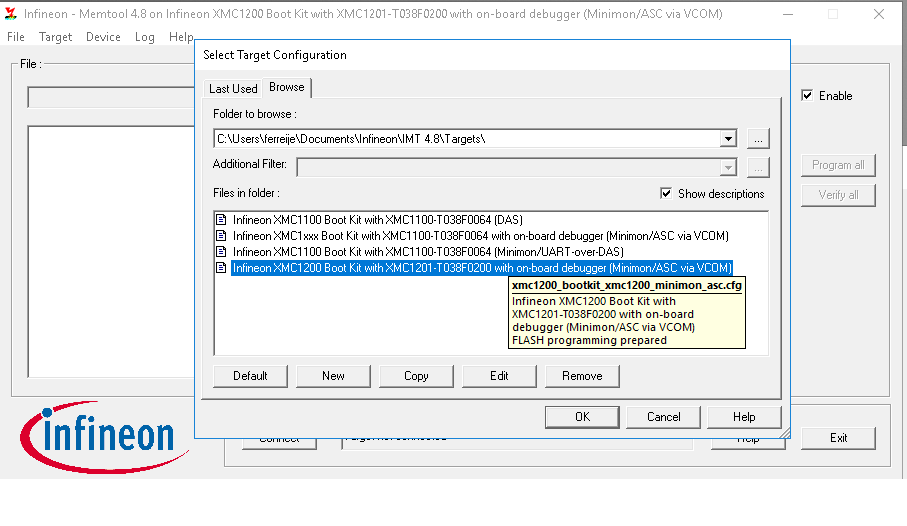The height and width of the screenshot is (526, 907).
Task: Open the File menu
Action: 16,37
